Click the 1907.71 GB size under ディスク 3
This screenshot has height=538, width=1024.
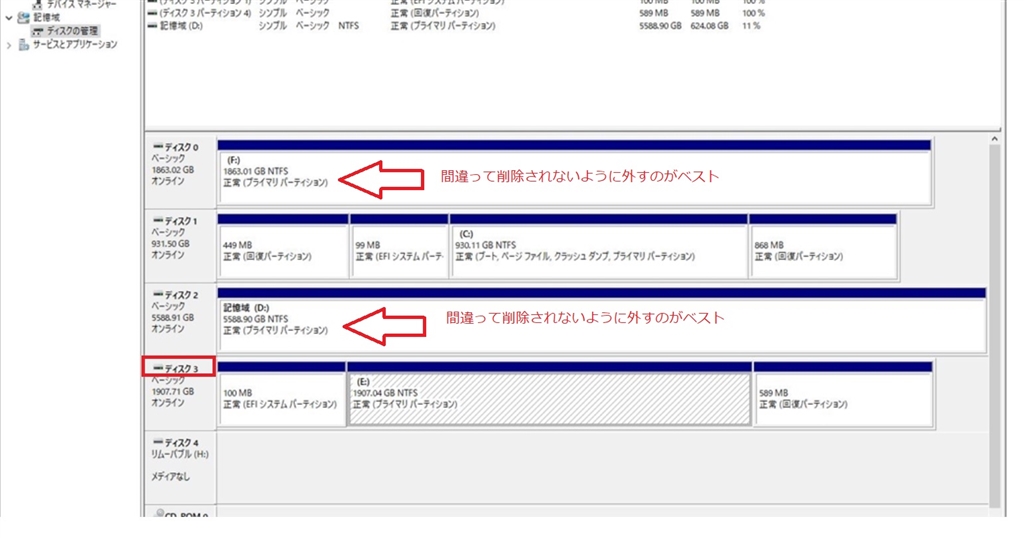[x=172, y=391]
